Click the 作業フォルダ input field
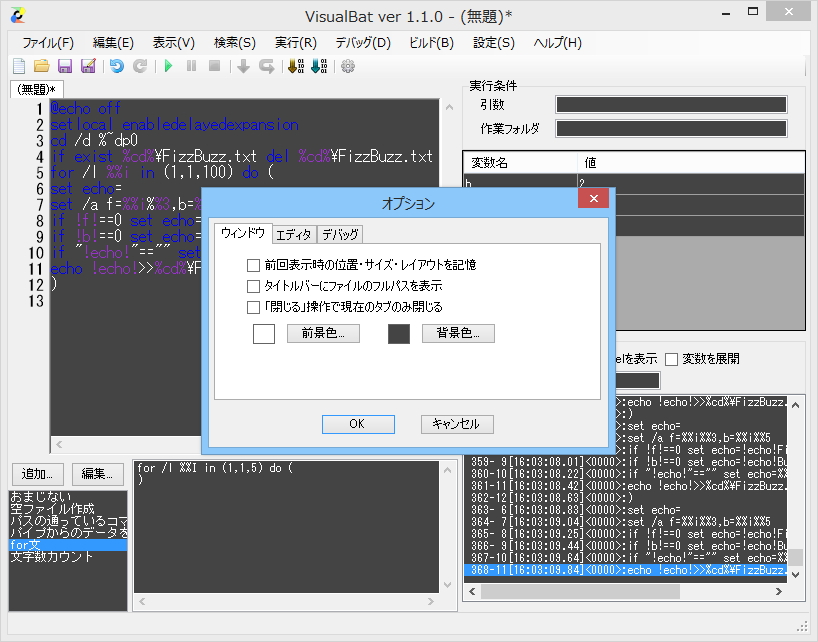 pos(671,128)
